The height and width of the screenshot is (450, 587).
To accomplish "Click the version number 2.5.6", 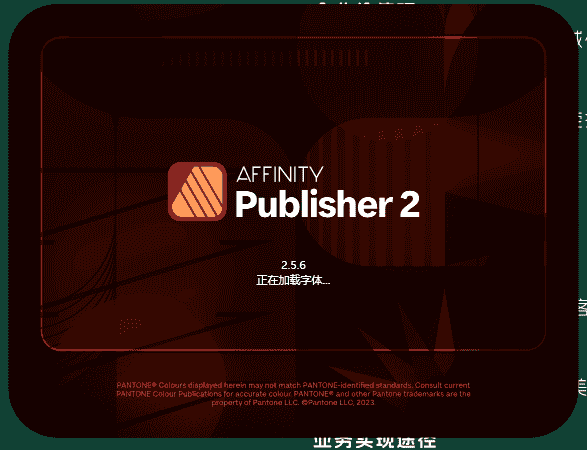I will [x=294, y=265].
